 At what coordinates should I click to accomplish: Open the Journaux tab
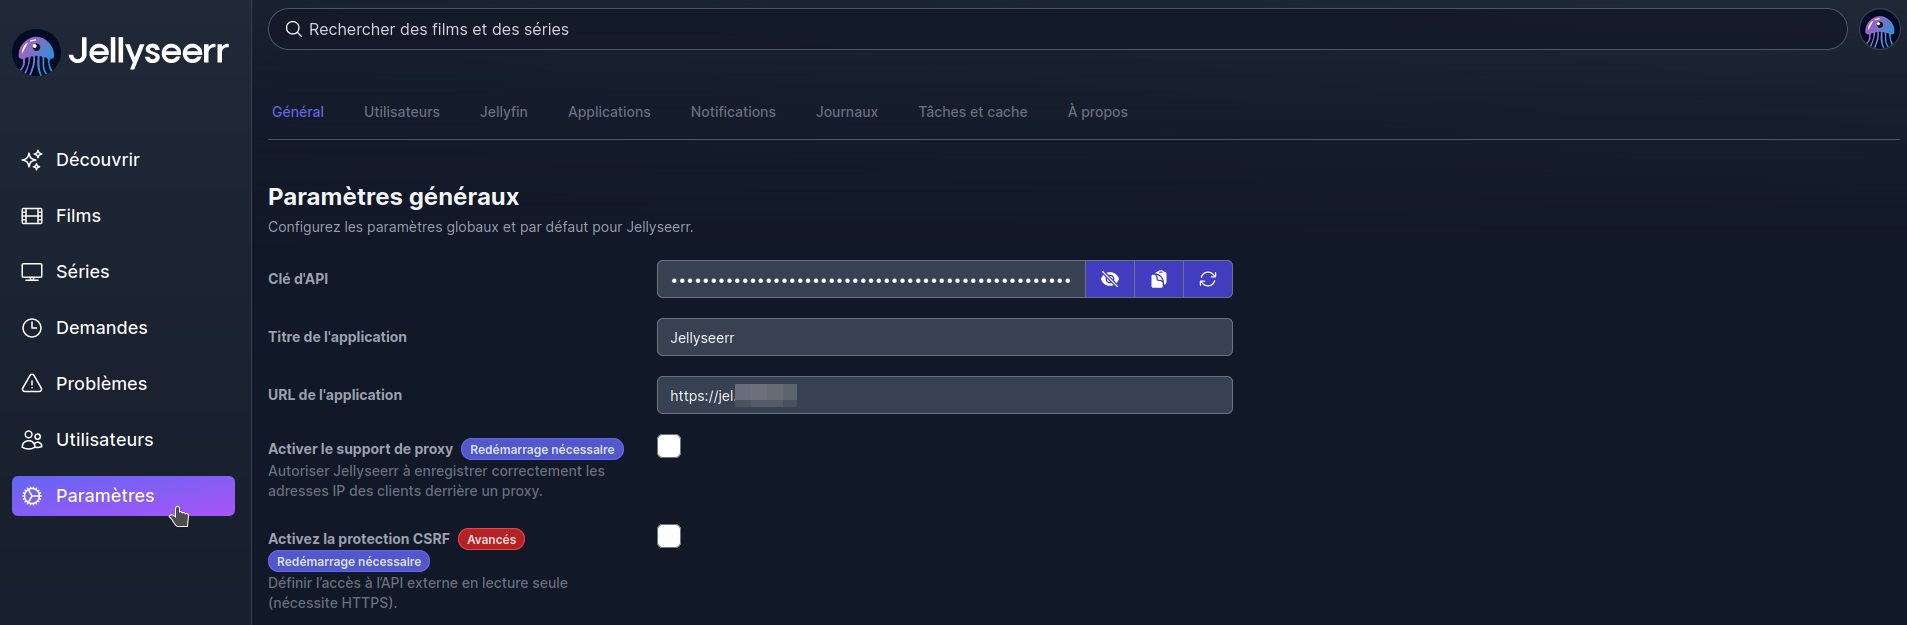[847, 112]
